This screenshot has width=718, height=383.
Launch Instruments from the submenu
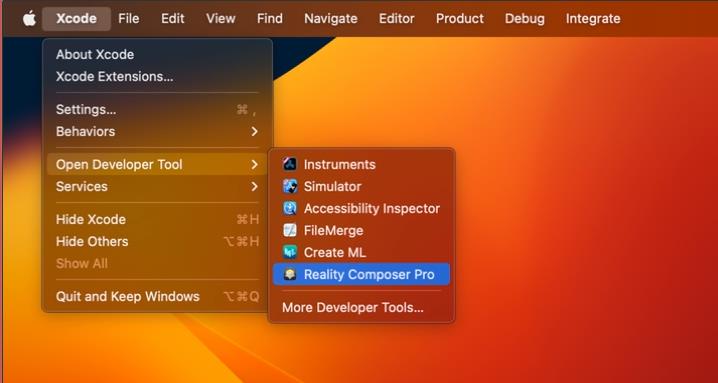point(361,164)
